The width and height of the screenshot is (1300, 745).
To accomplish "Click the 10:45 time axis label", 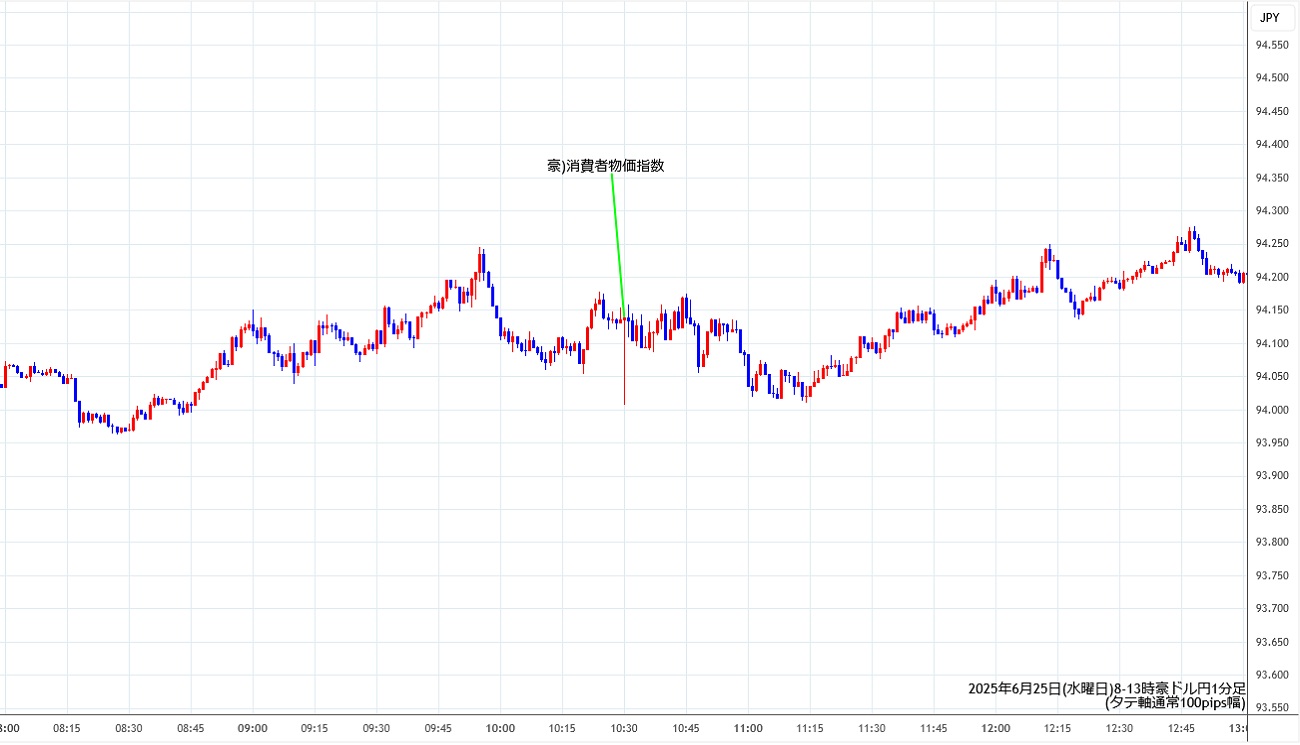I will [x=687, y=729].
